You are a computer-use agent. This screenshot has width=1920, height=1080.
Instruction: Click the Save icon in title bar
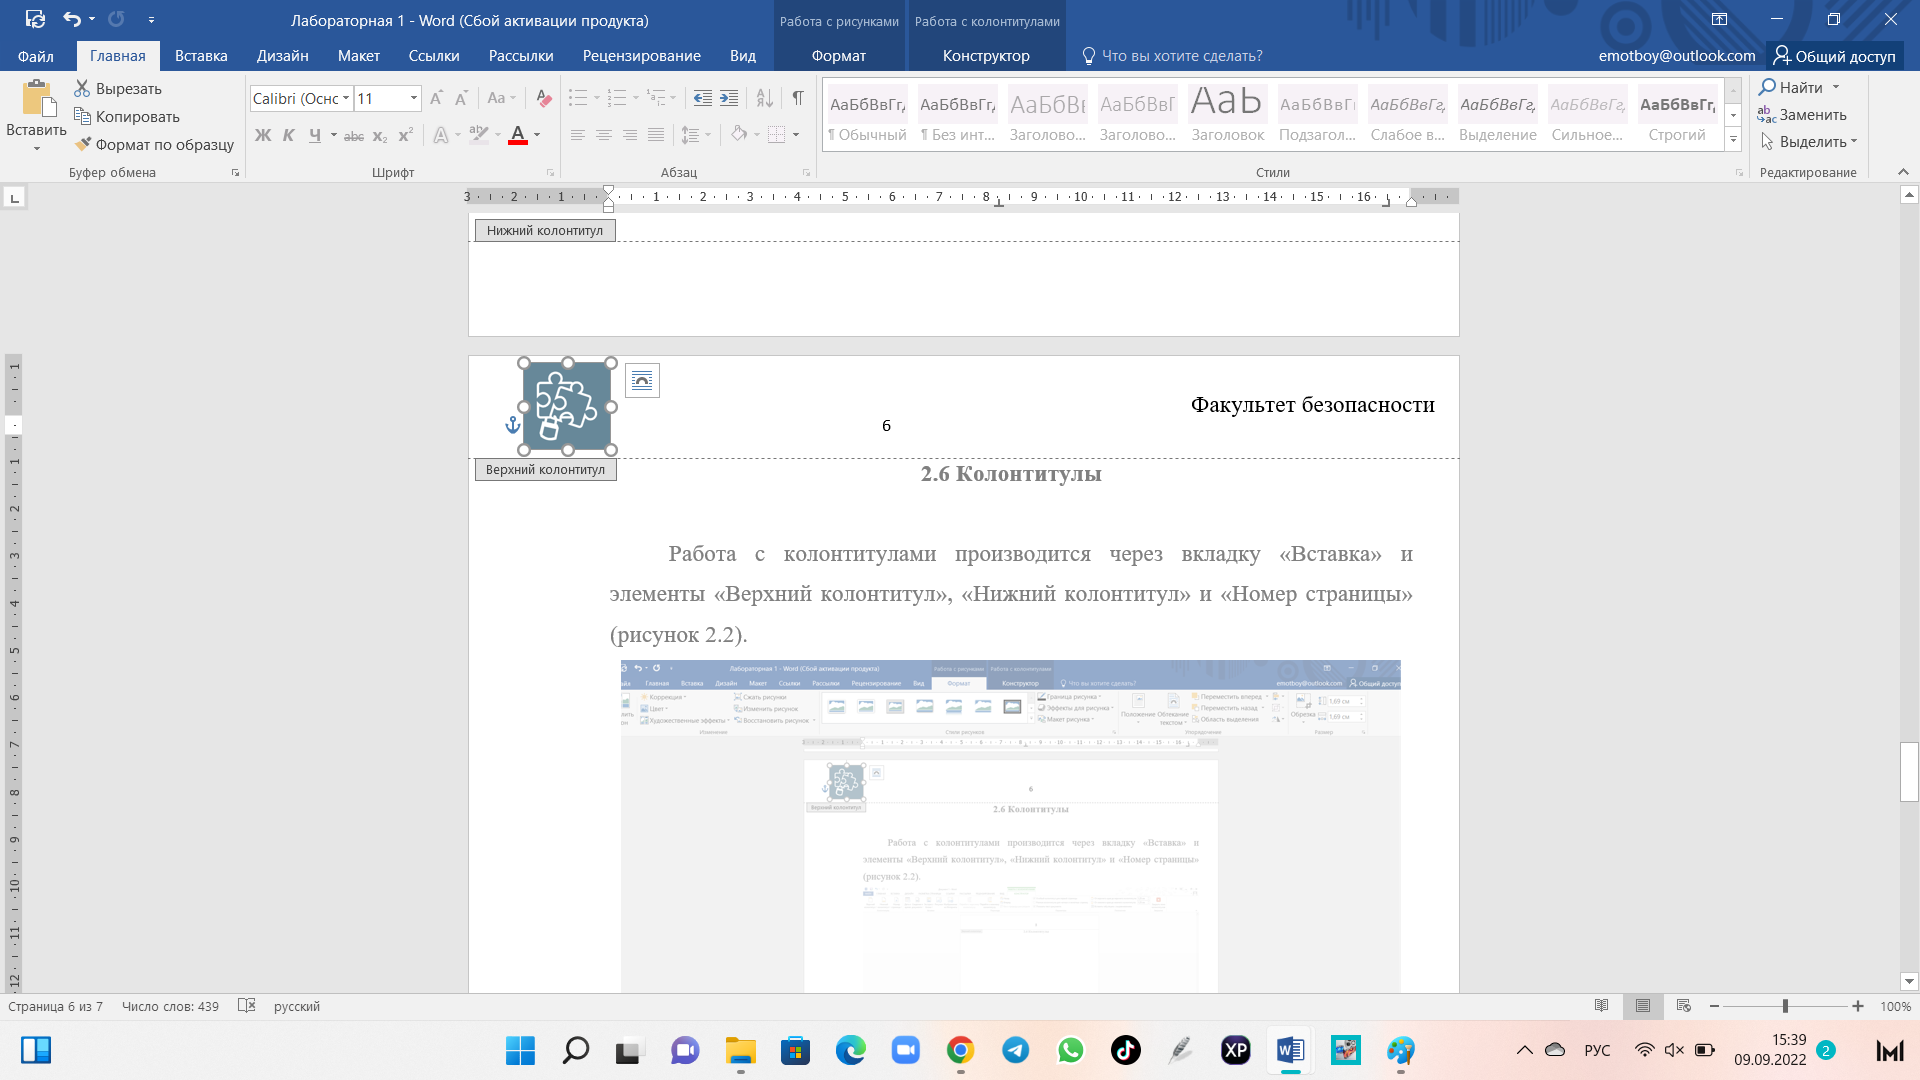[x=35, y=19]
